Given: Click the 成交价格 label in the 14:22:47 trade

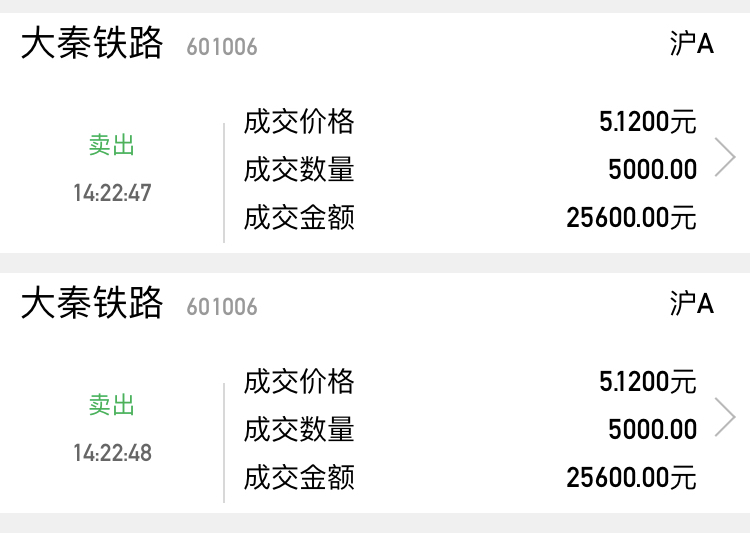Looking at the screenshot, I should coord(299,122).
